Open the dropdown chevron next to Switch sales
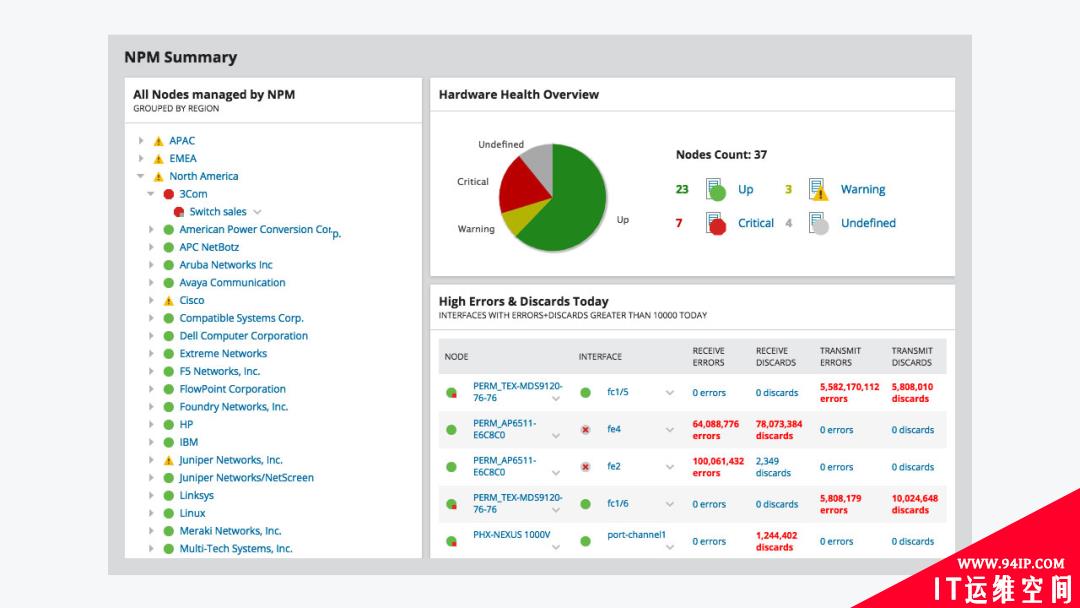The image size is (1080, 608). (257, 212)
